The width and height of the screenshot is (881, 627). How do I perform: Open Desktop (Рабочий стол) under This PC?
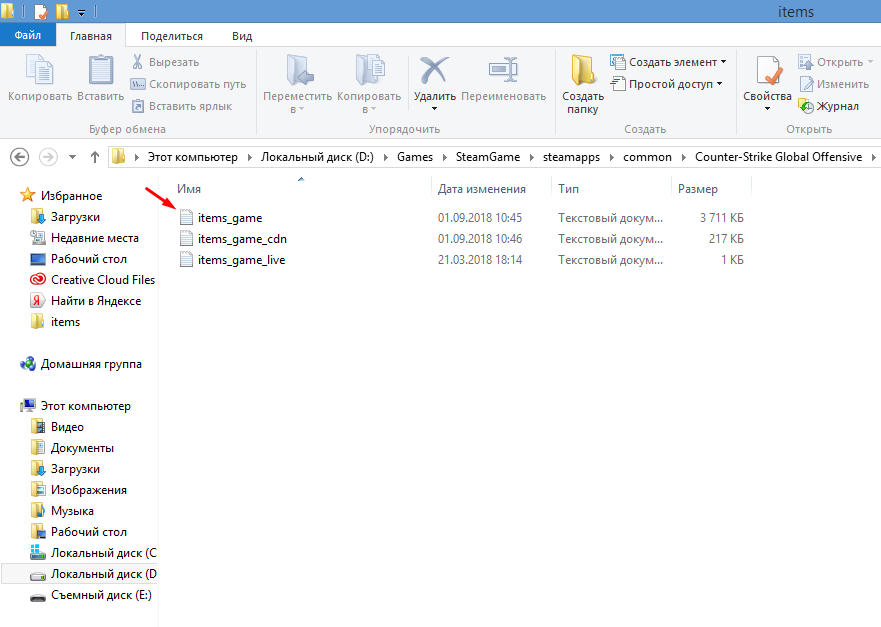pyautogui.click(x=78, y=532)
